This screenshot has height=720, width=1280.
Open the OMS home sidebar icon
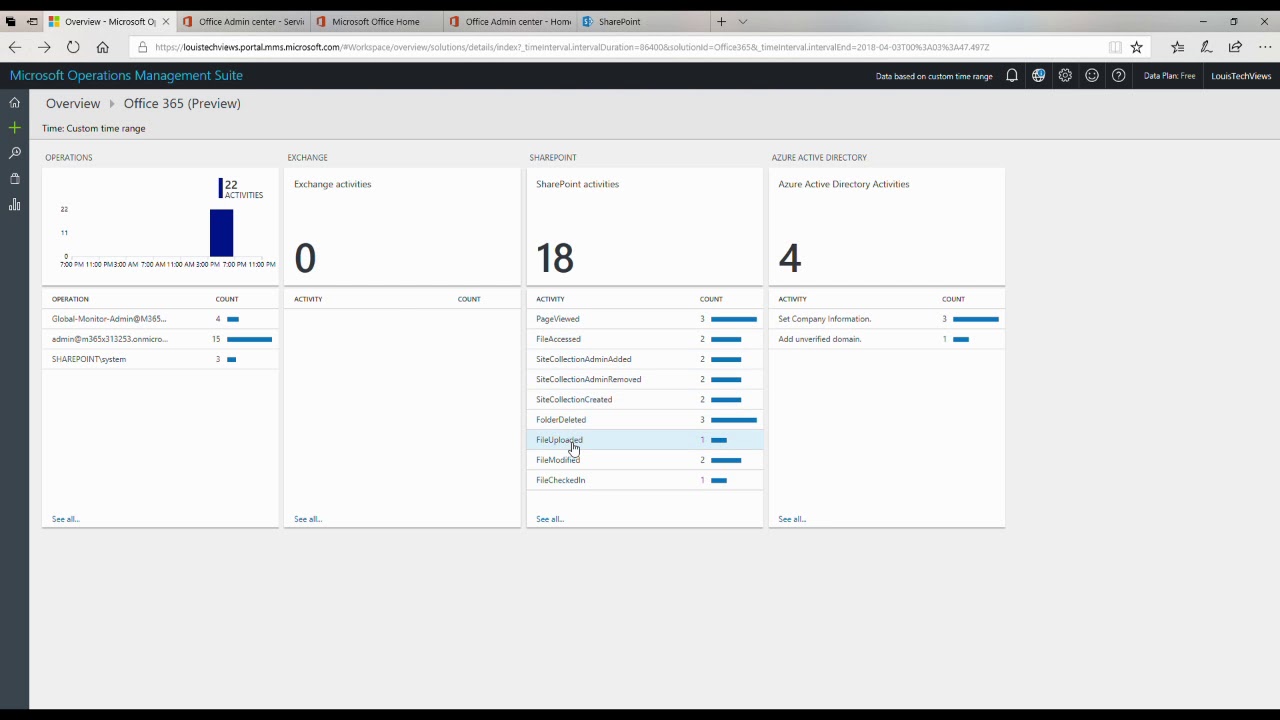pos(14,102)
